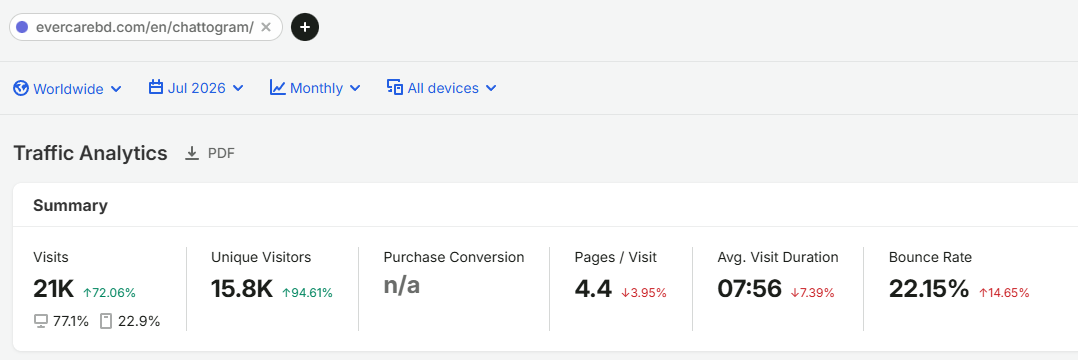This screenshot has width=1078, height=360.
Task: Click the 22.15% bounce rate value
Action: (929, 289)
